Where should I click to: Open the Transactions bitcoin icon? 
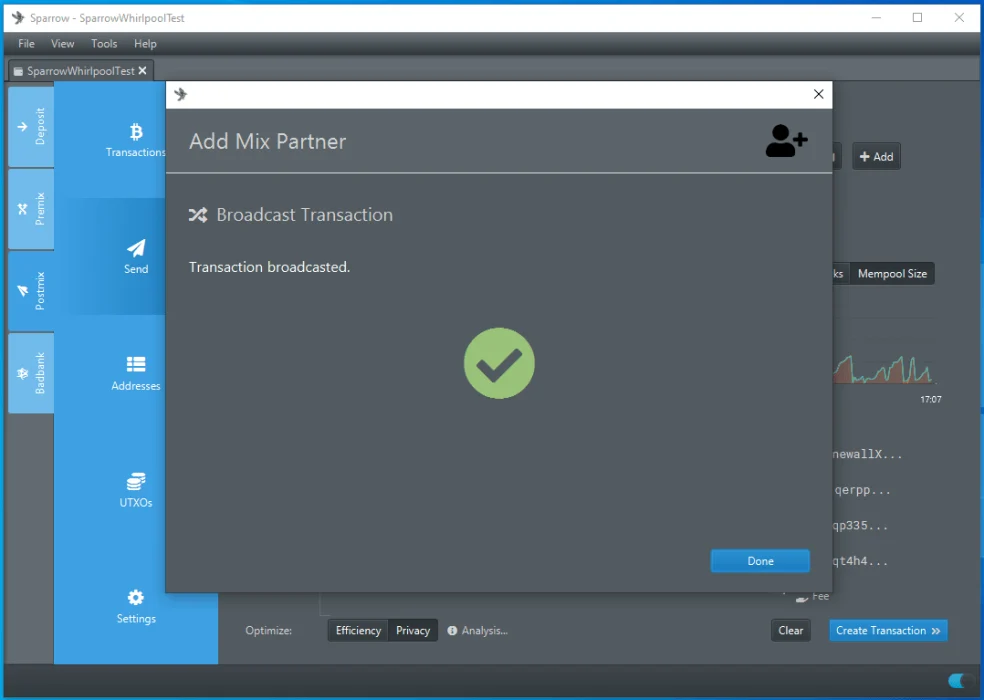136,132
